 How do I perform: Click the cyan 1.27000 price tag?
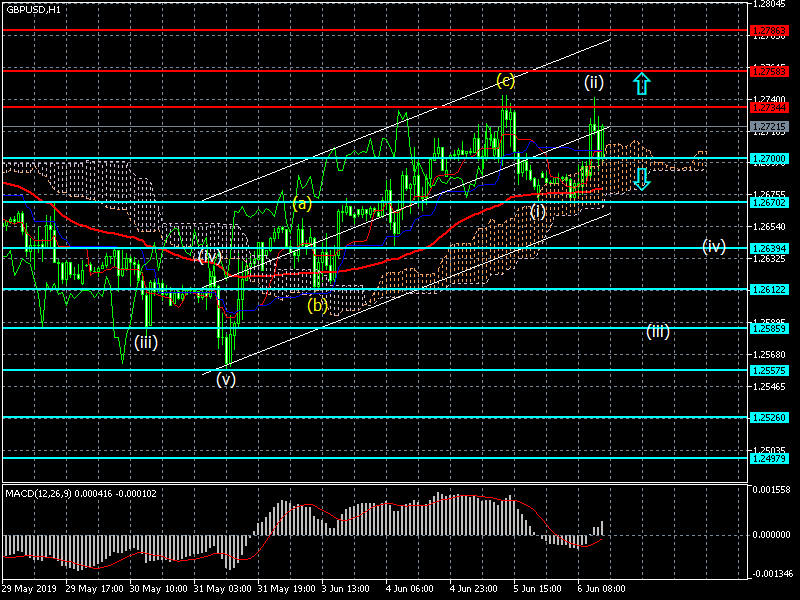pos(769,159)
